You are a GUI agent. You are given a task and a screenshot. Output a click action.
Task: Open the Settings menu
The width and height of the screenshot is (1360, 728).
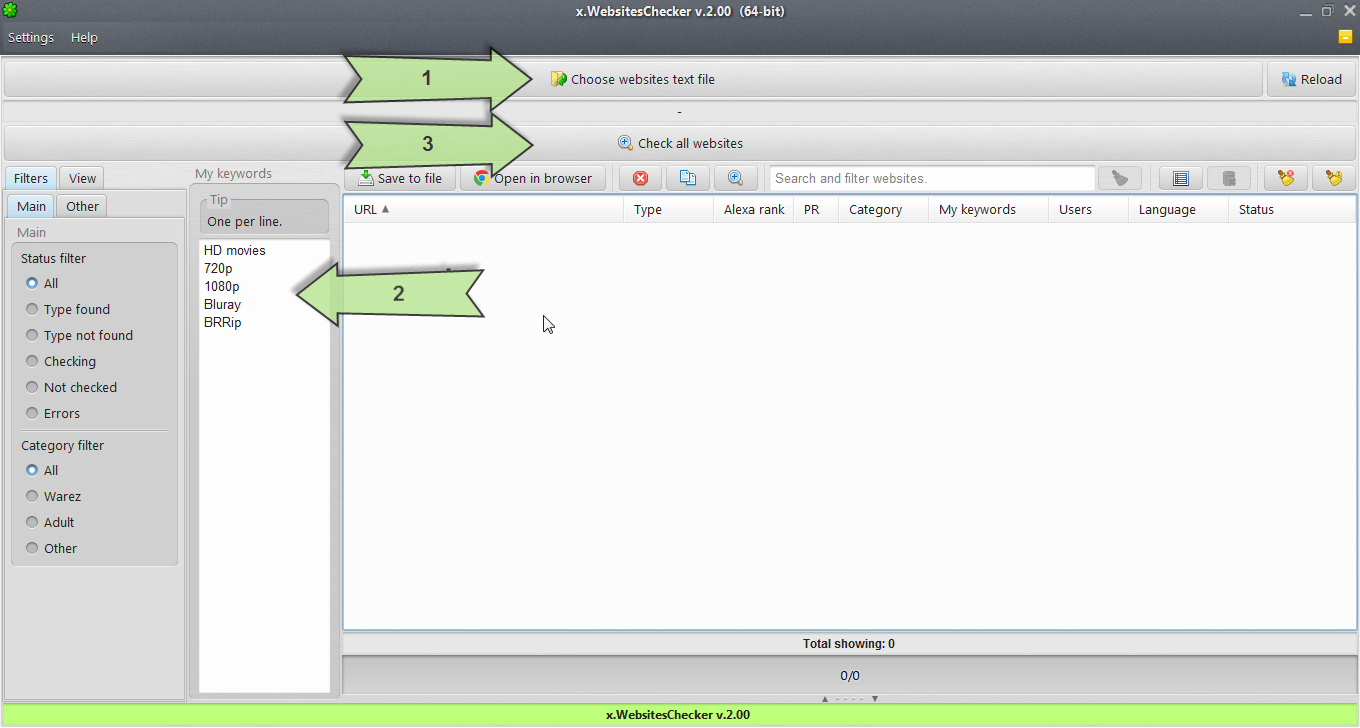tap(31, 37)
